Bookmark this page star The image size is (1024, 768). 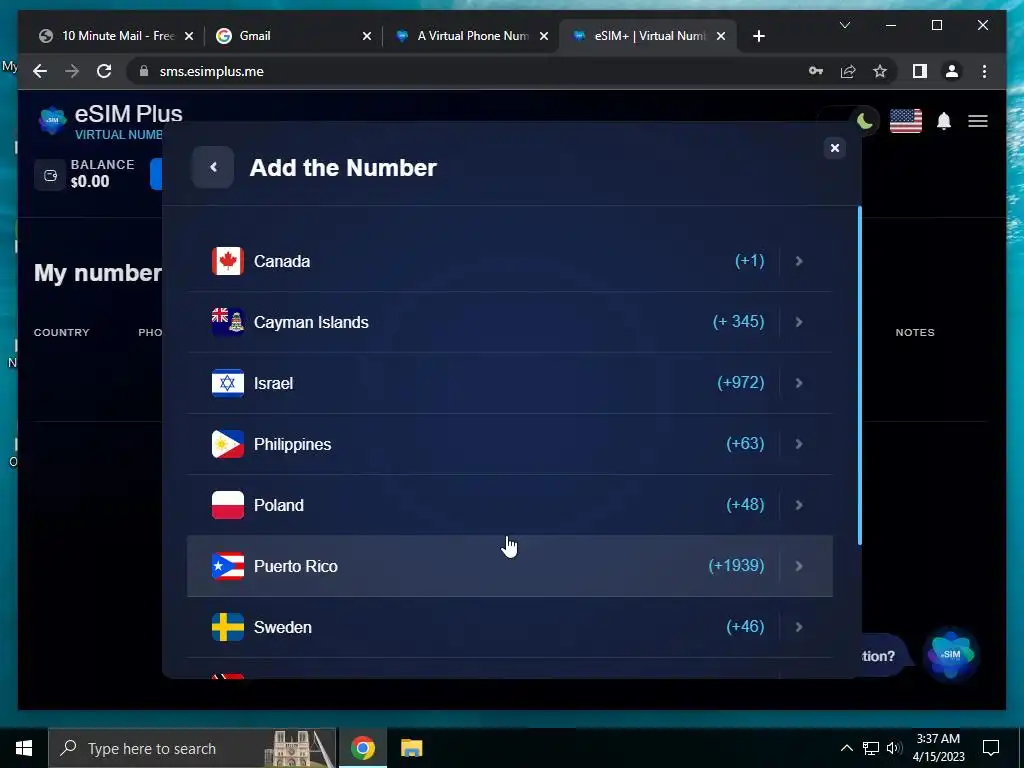pyautogui.click(x=880, y=71)
